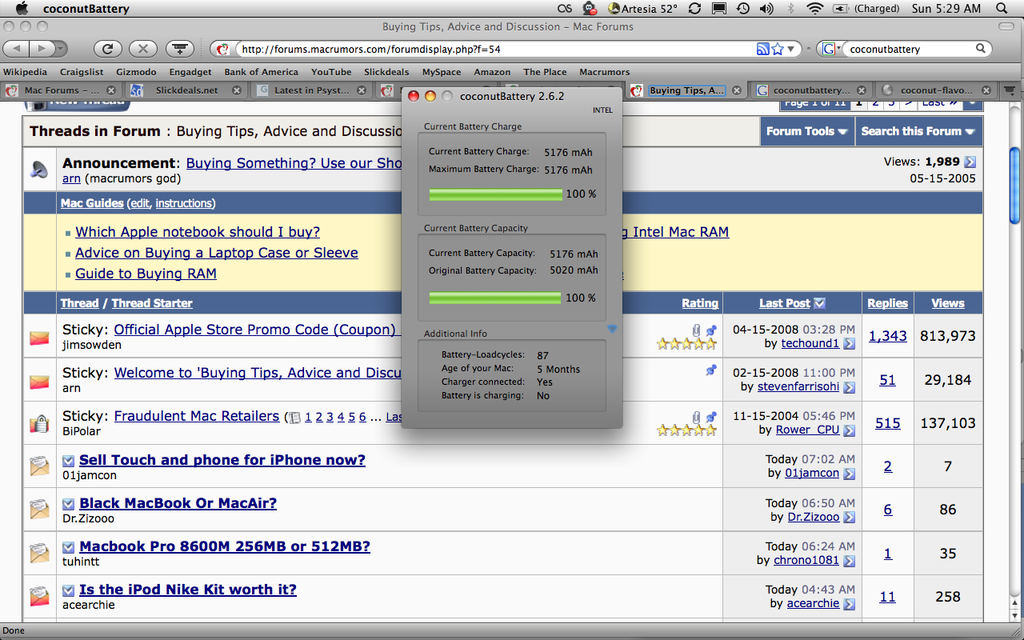Click the display icon in menu bar
Screen dimensions: 1024x640
(719, 8)
